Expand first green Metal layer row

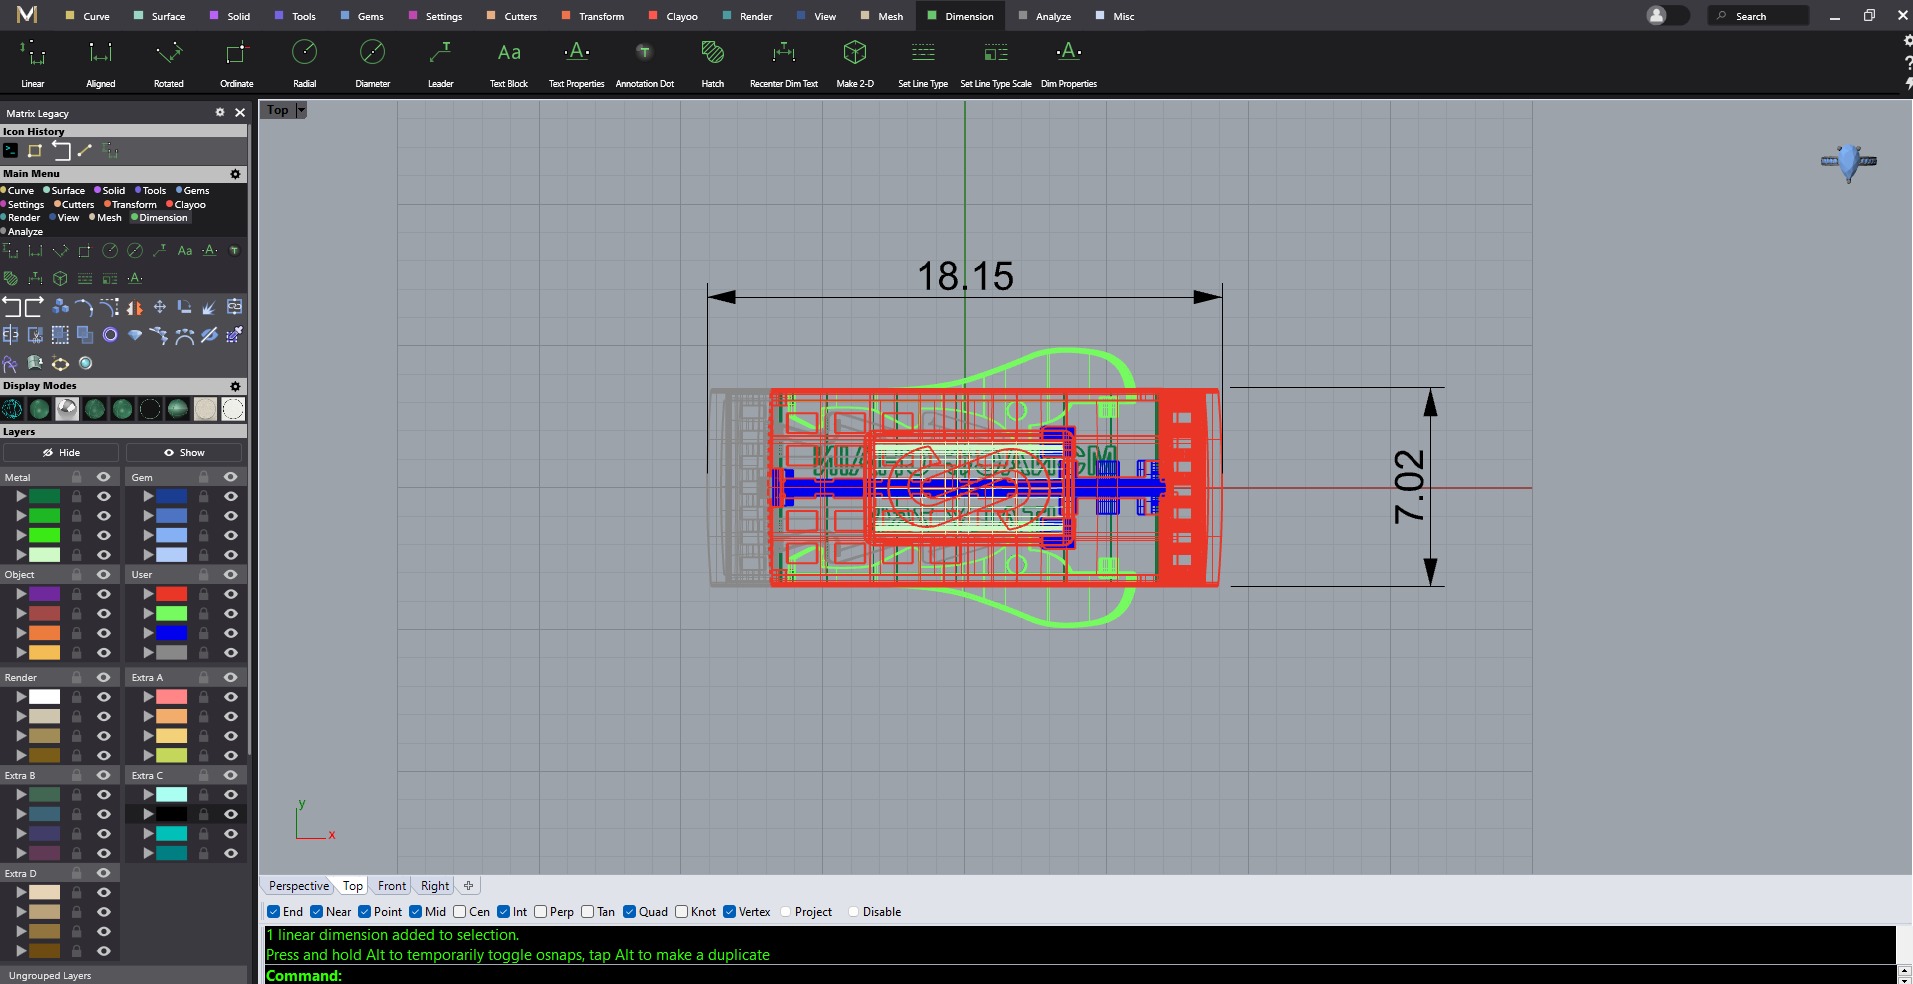[x=21, y=496]
